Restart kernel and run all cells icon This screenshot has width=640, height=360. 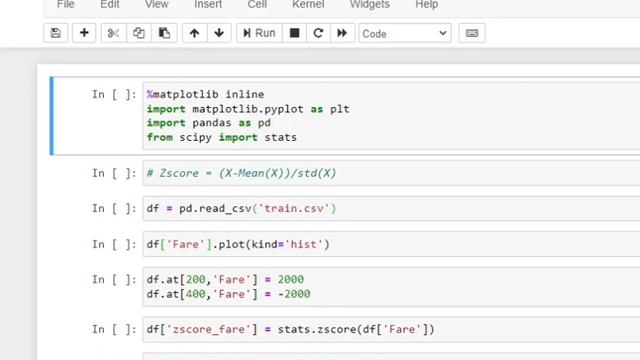pyautogui.click(x=342, y=33)
